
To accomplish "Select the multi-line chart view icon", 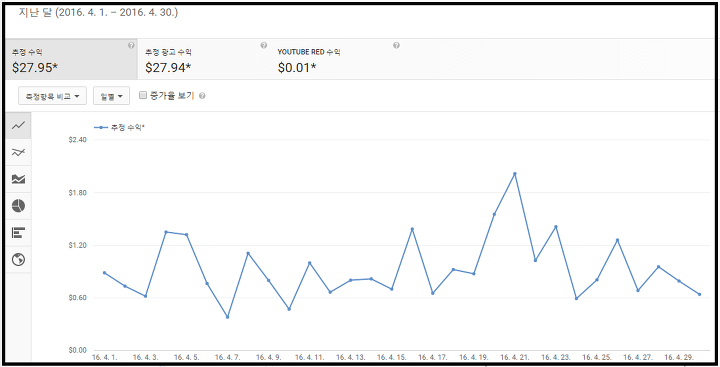I will pos(18,152).
